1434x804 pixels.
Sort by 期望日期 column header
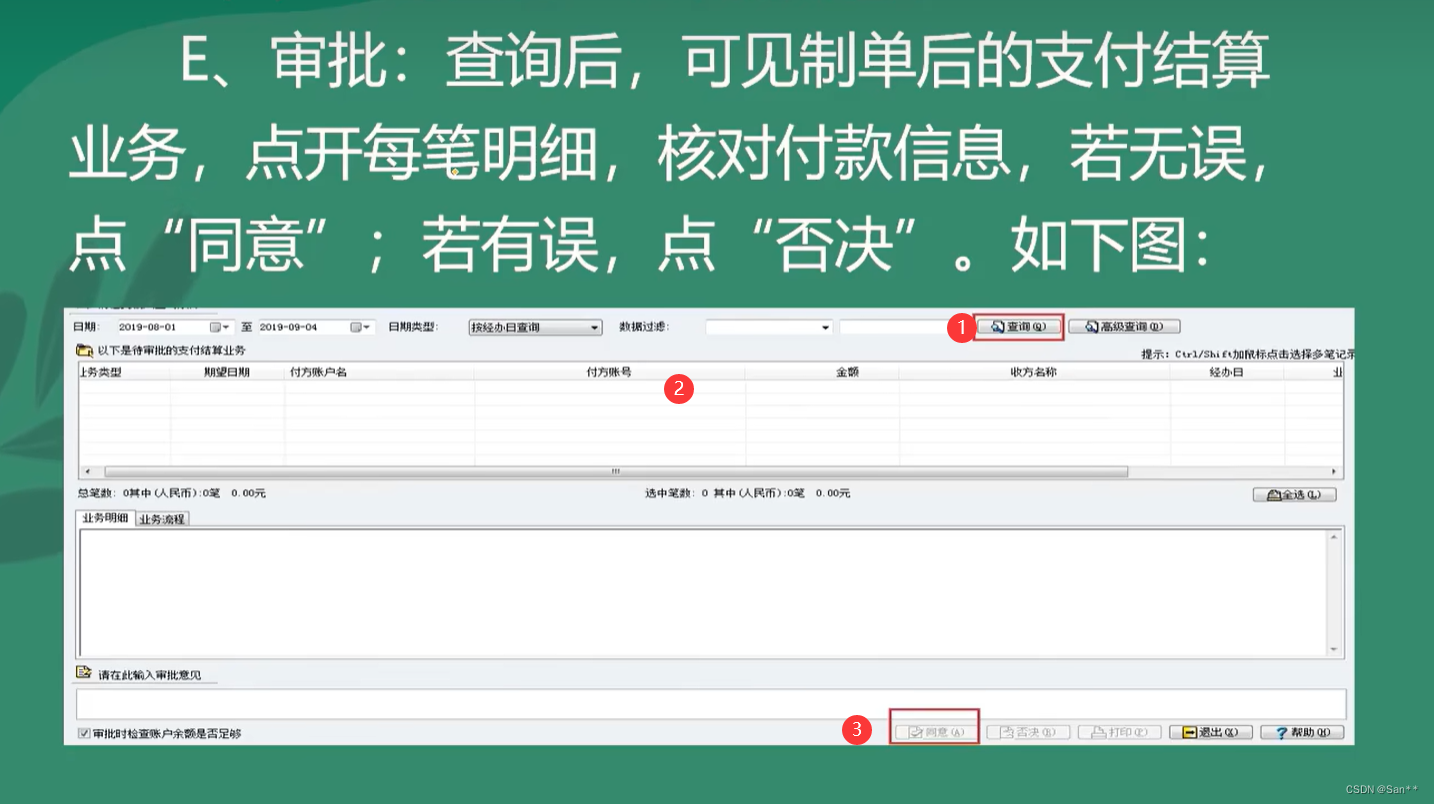[227, 372]
